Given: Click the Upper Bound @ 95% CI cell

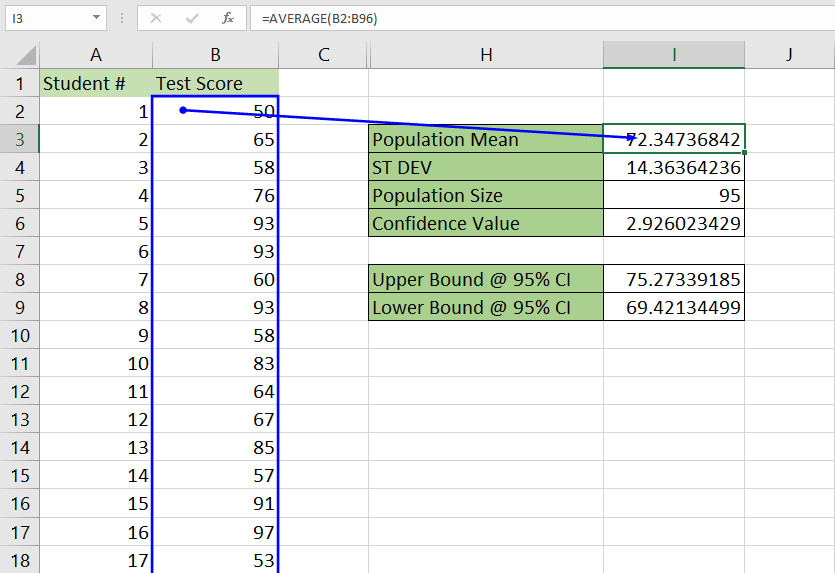Looking at the screenshot, I should click(x=486, y=279).
